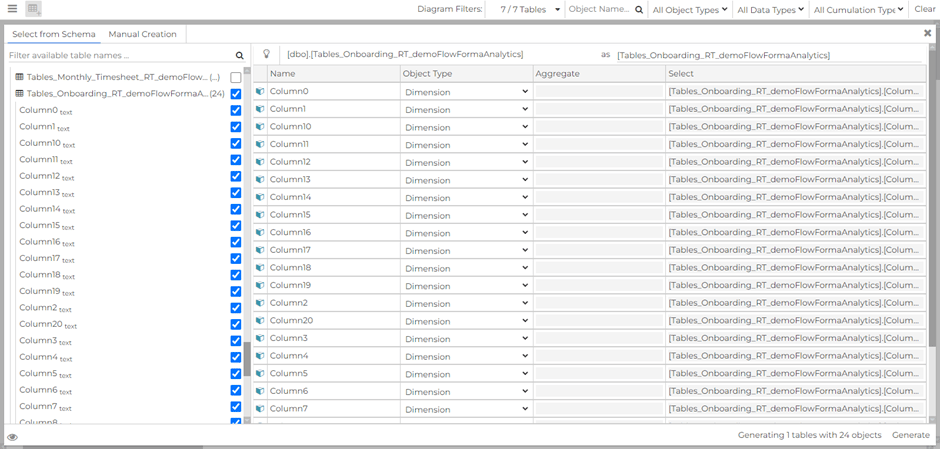This screenshot has width=940, height=449.
Task: Click the Name column header
Action: [333, 74]
